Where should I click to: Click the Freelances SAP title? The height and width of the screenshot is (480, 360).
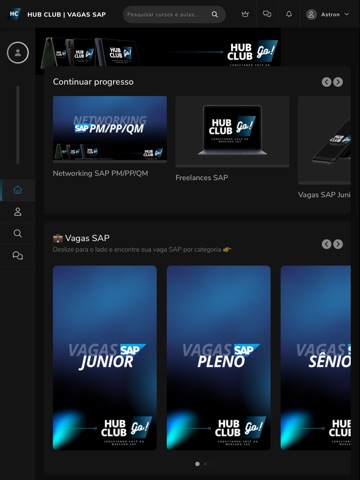202,178
